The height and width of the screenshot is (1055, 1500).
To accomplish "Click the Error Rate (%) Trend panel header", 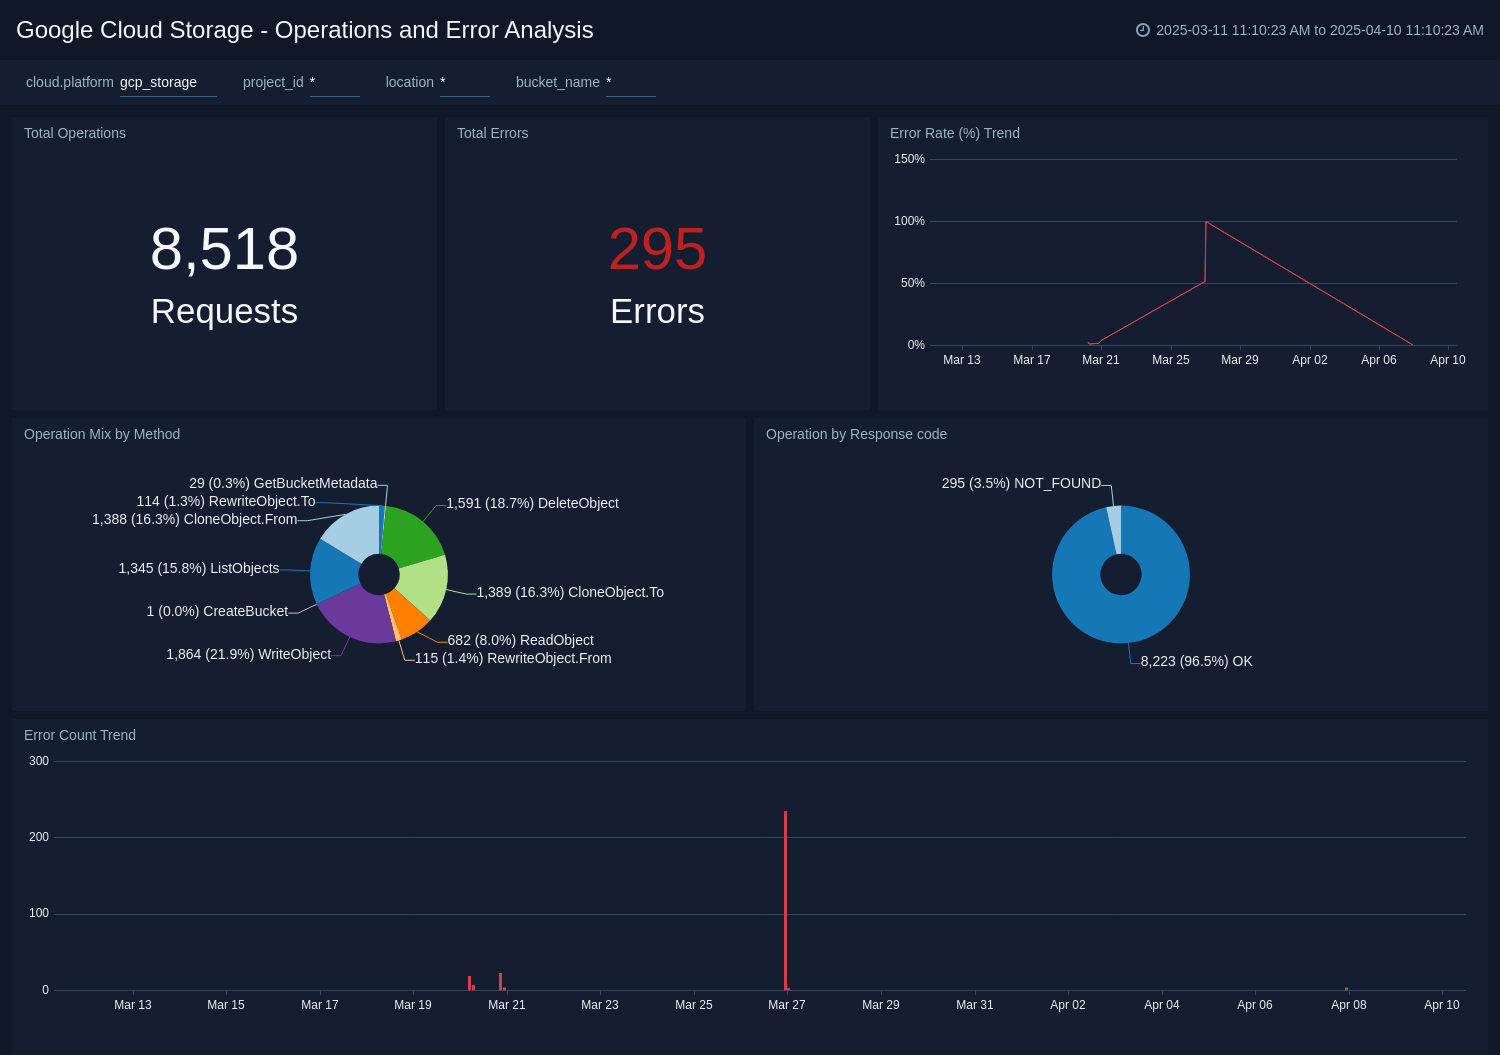I will tap(954, 133).
